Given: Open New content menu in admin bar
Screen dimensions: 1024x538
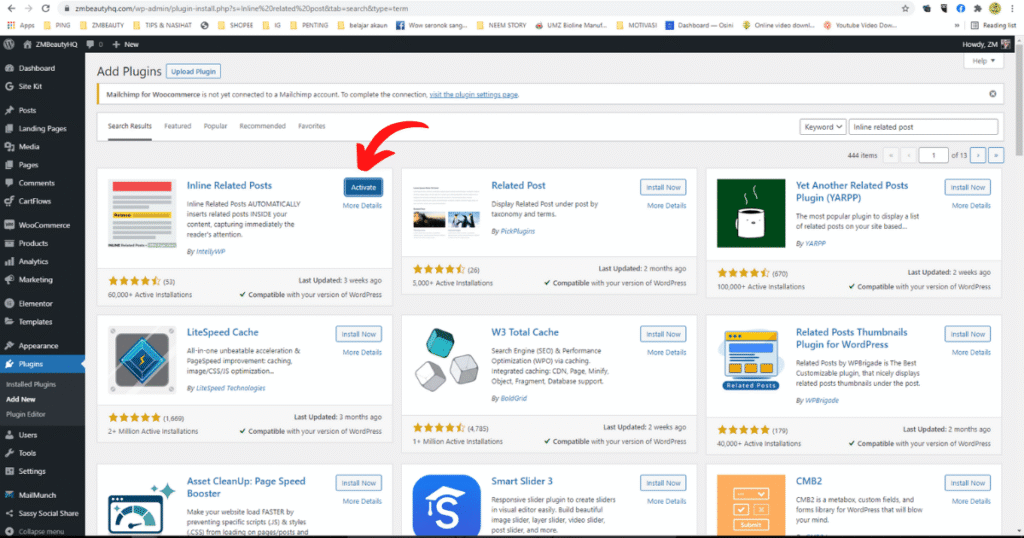Looking at the screenshot, I should [125, 44].
